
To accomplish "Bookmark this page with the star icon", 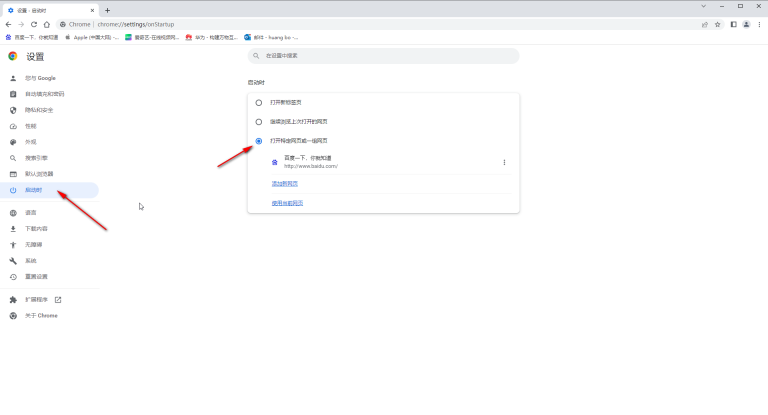I will point(718,24).
